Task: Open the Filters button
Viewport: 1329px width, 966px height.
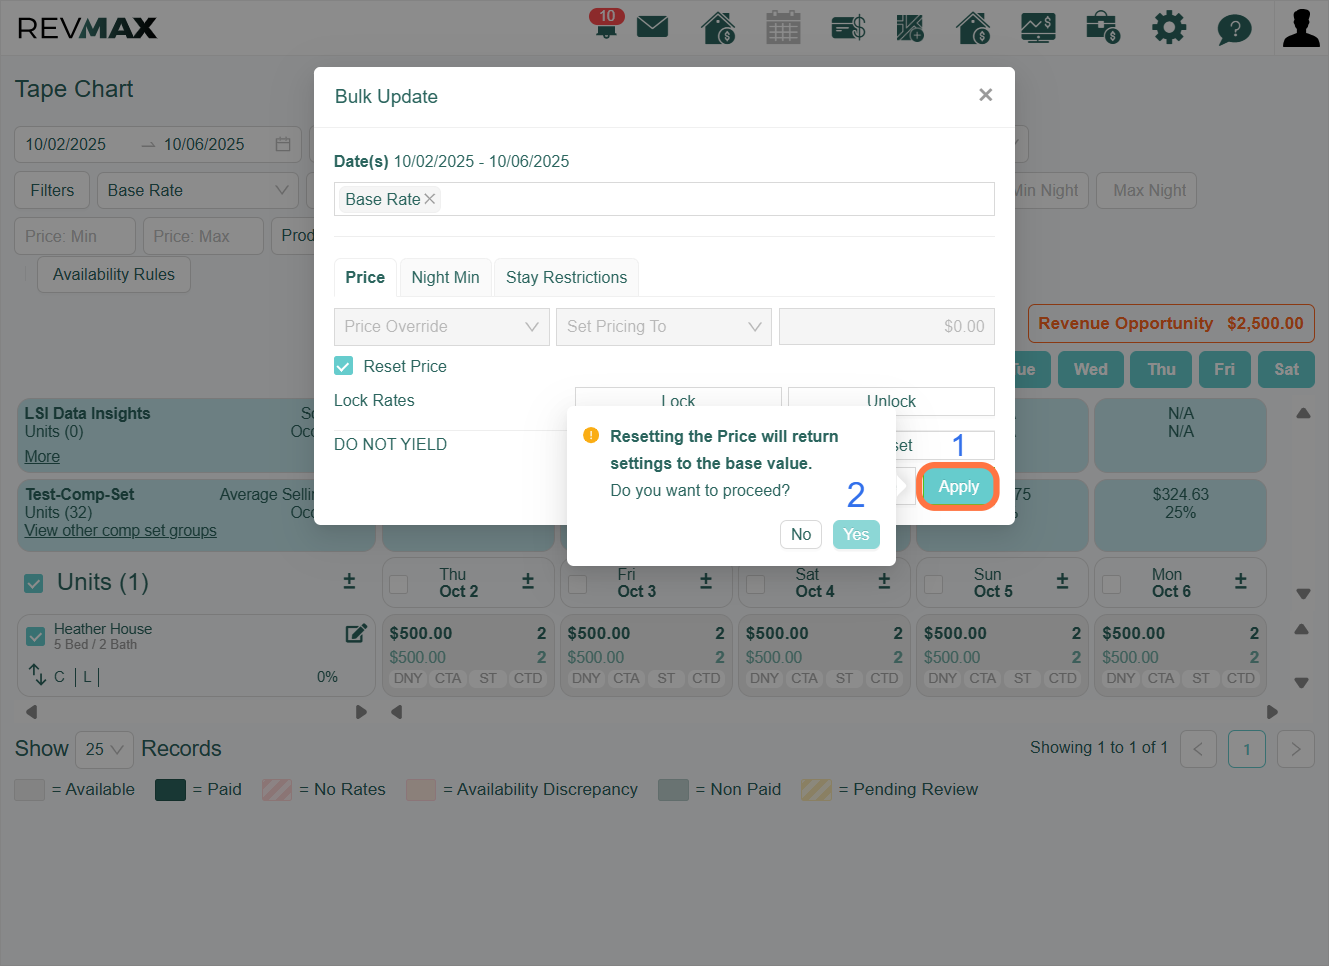Action: pos(52,190)
